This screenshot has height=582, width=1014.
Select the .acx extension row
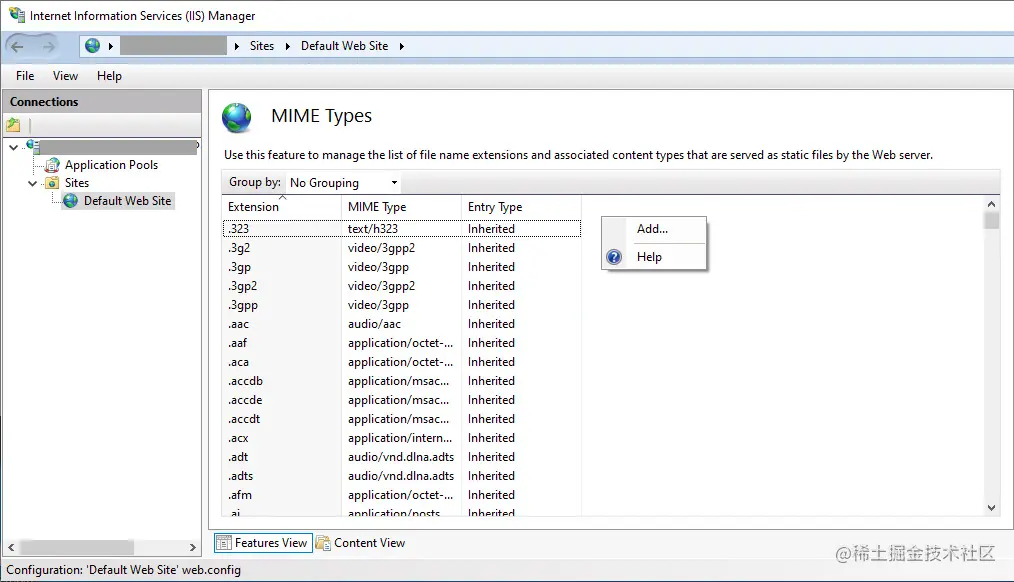[x=402, y=438]
